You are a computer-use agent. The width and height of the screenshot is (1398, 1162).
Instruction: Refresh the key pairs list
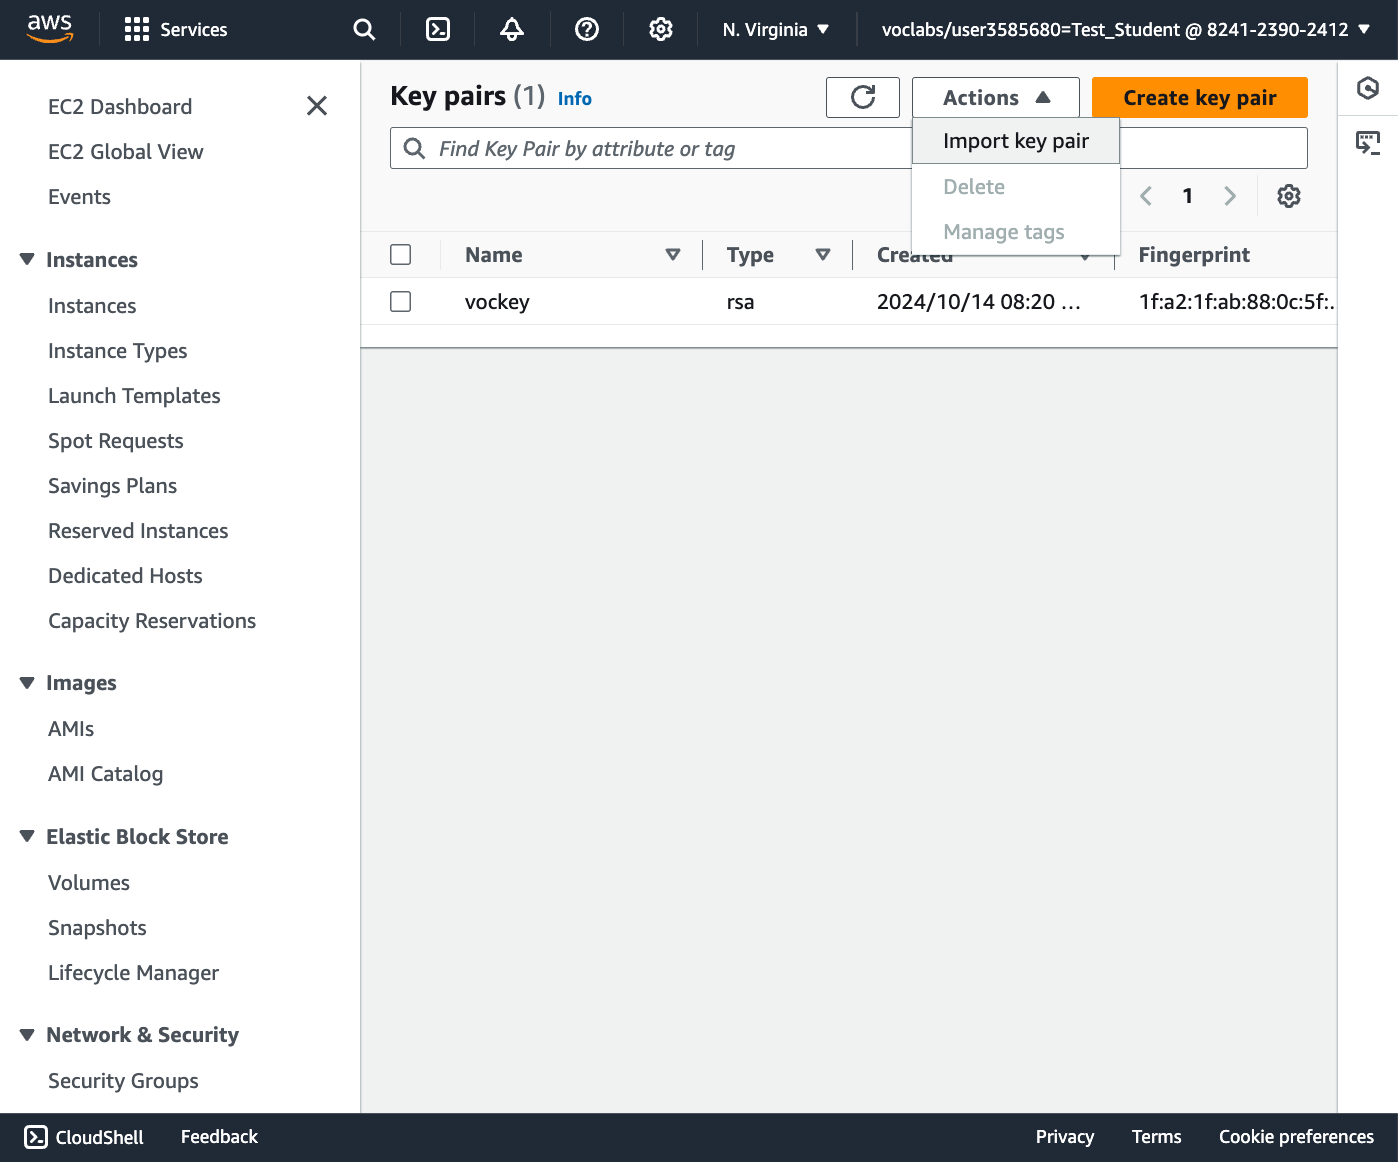863,97
